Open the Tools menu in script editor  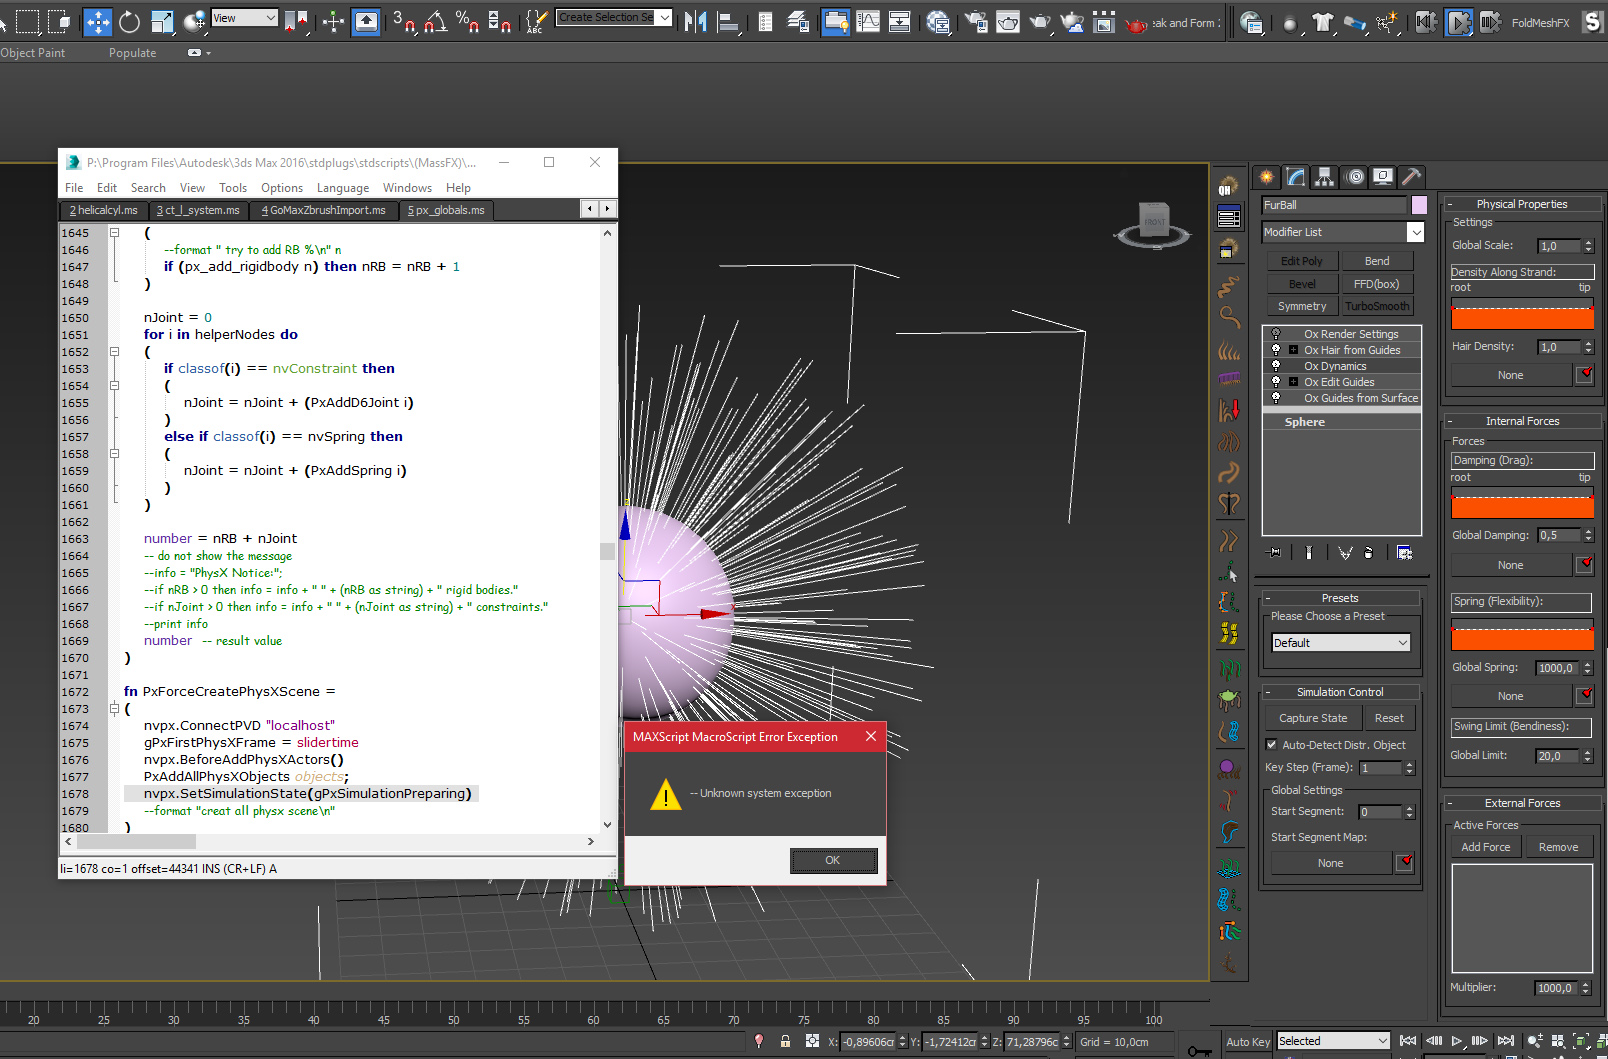[232, 188]
